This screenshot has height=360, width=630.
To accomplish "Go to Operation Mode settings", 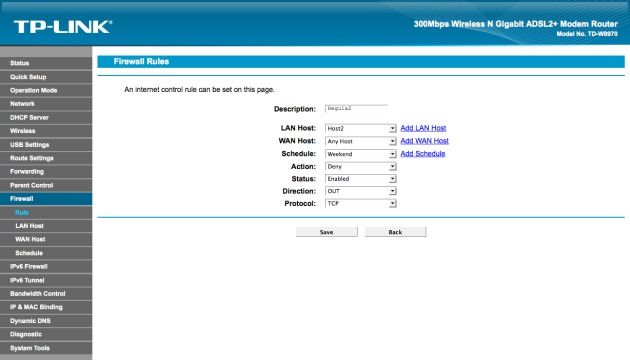I will coord(46,90).
